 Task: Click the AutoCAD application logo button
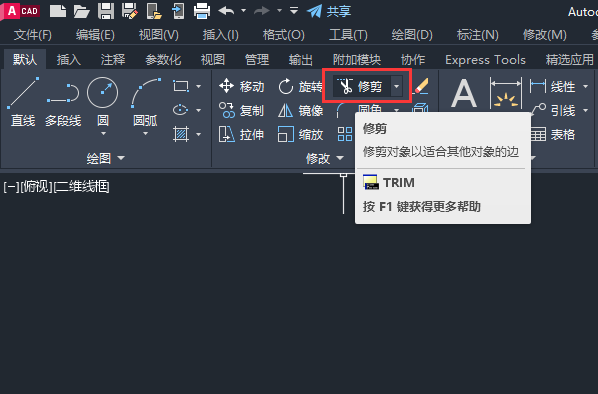tap(20, 11)
